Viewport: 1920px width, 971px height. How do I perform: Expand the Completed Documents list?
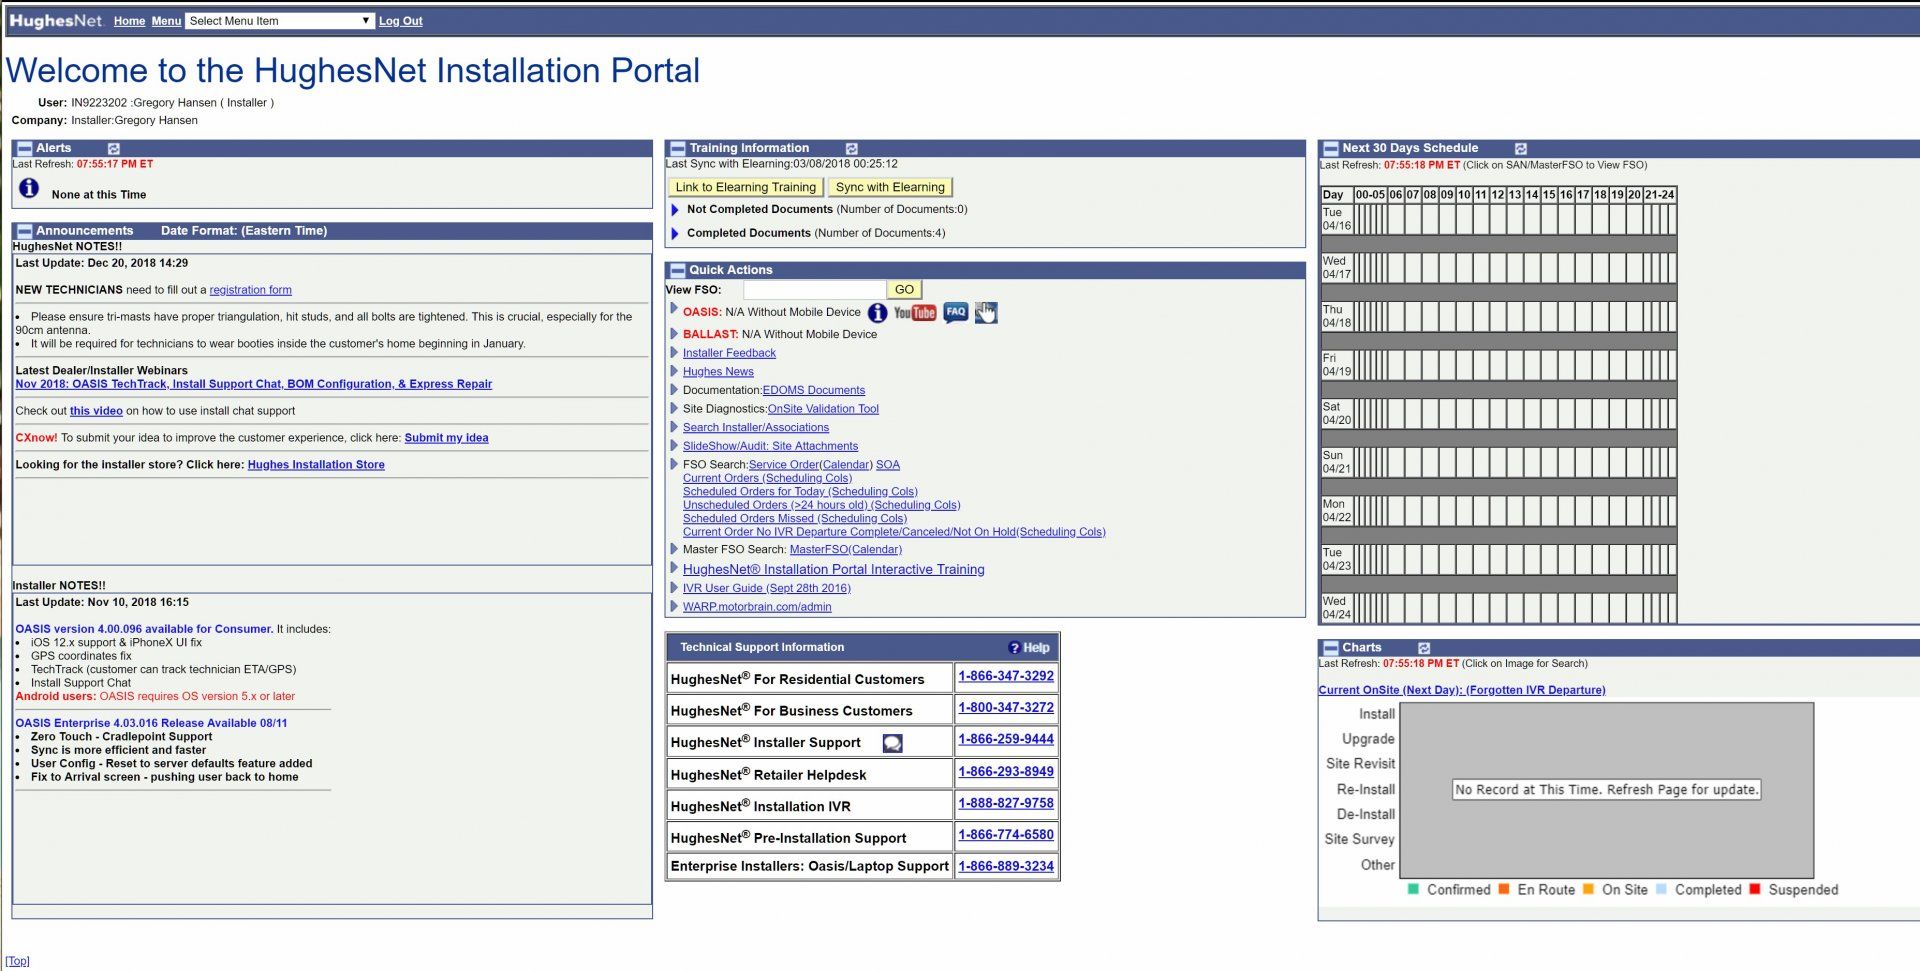coord(675,234)
